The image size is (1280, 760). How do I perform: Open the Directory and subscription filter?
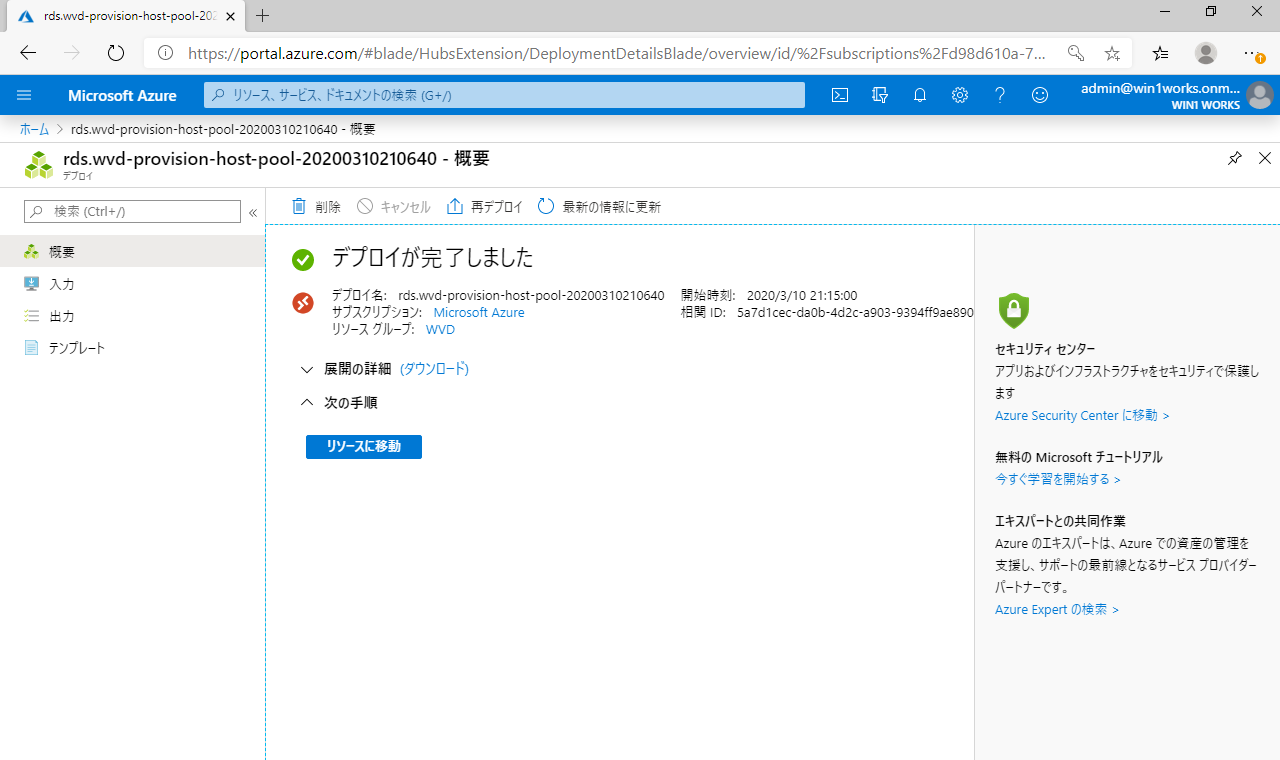(880, 95)
